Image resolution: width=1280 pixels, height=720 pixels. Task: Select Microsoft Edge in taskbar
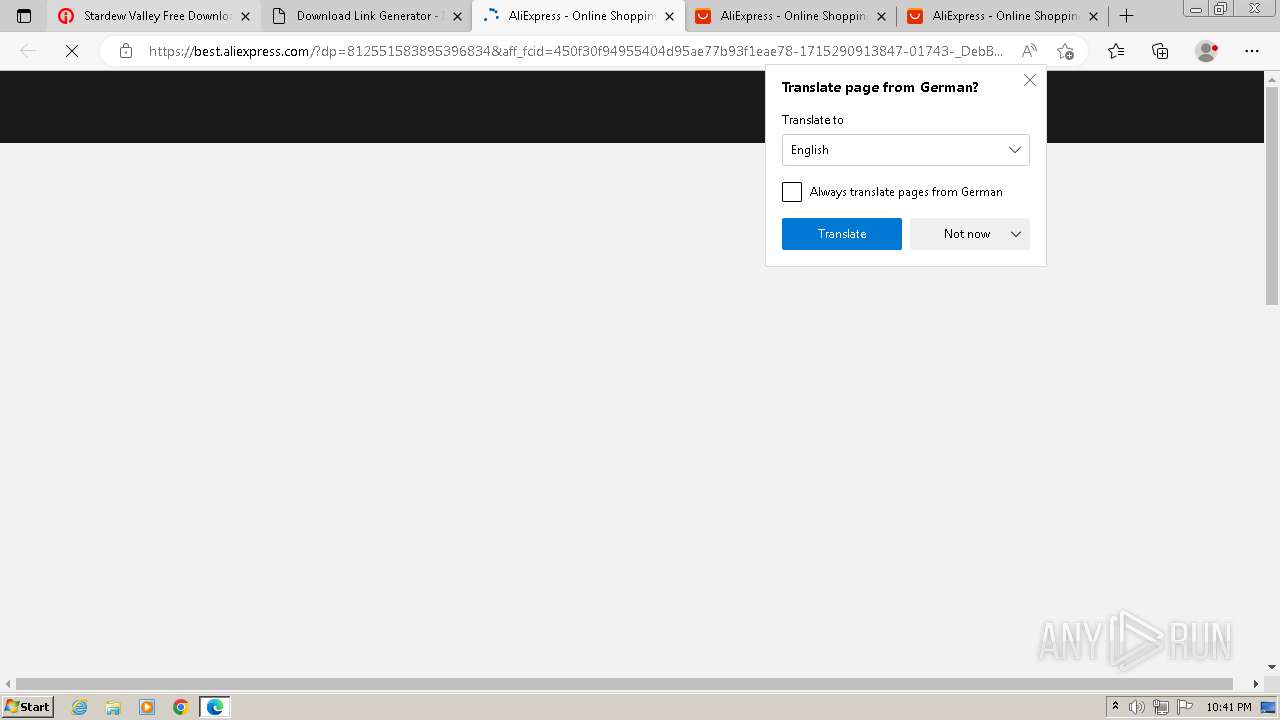tap(215, 707)
